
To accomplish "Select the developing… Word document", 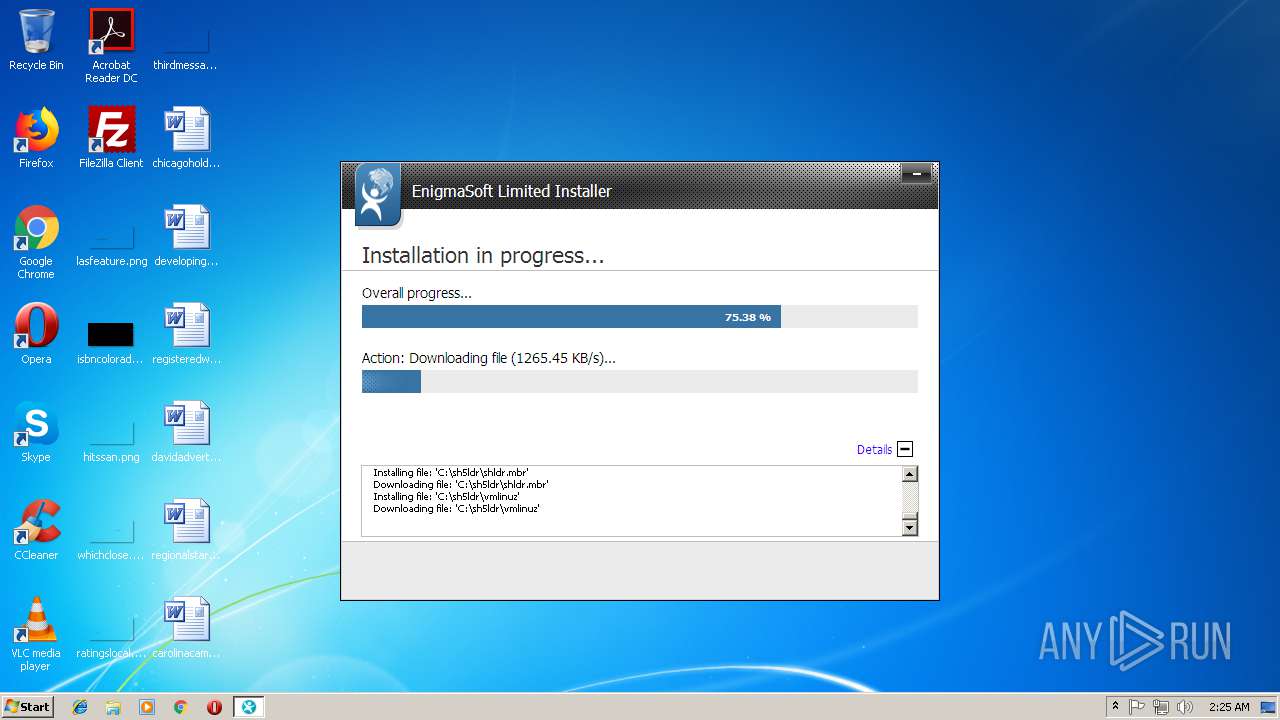I will [x=186, y=236].
